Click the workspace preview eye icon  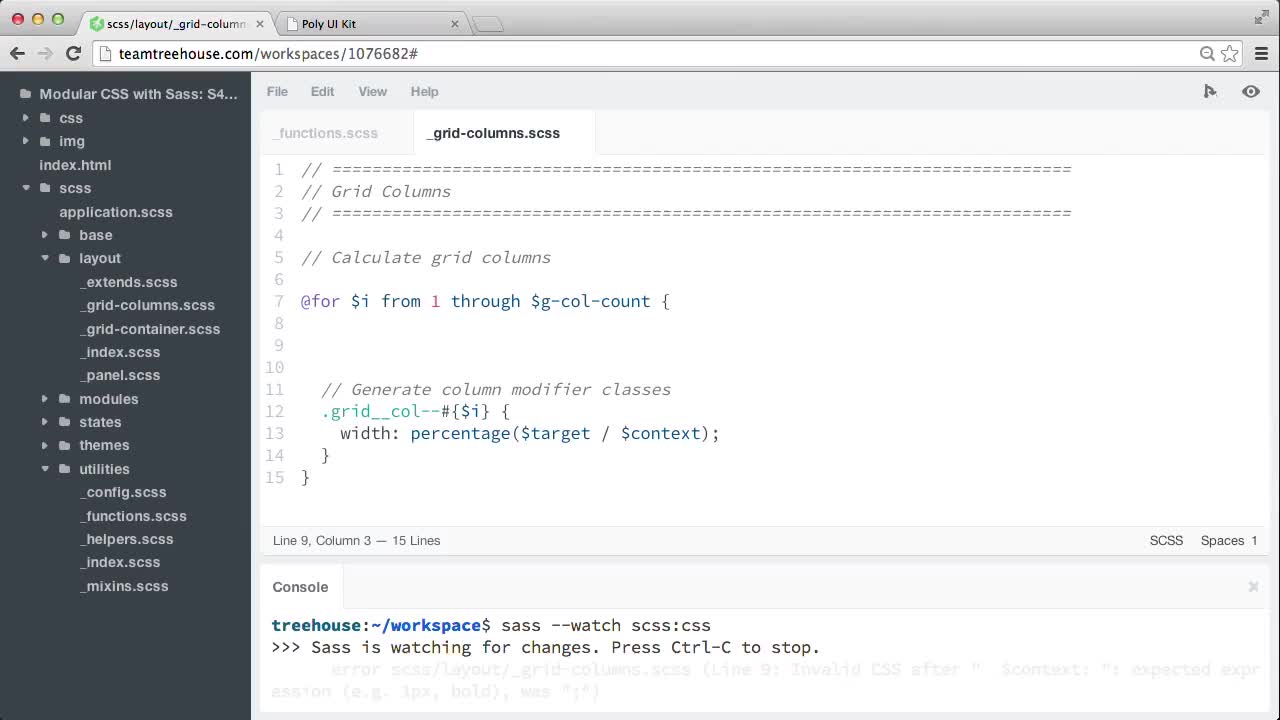(1251, 91)
